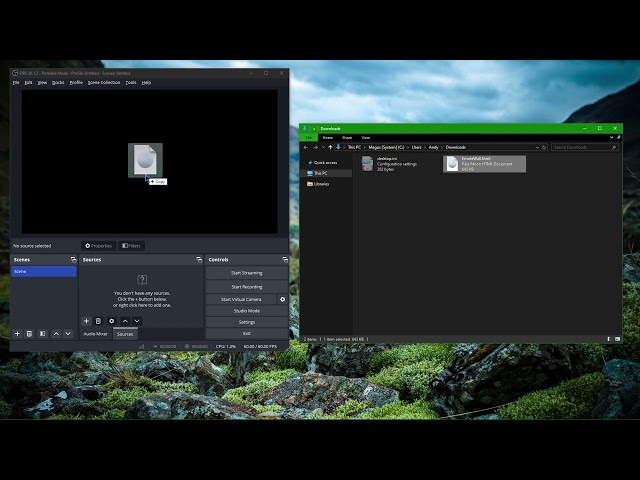Screen dimensions: 640x480
Task: Open the Explorer Share ribbon tab
Action: point(347,138)
